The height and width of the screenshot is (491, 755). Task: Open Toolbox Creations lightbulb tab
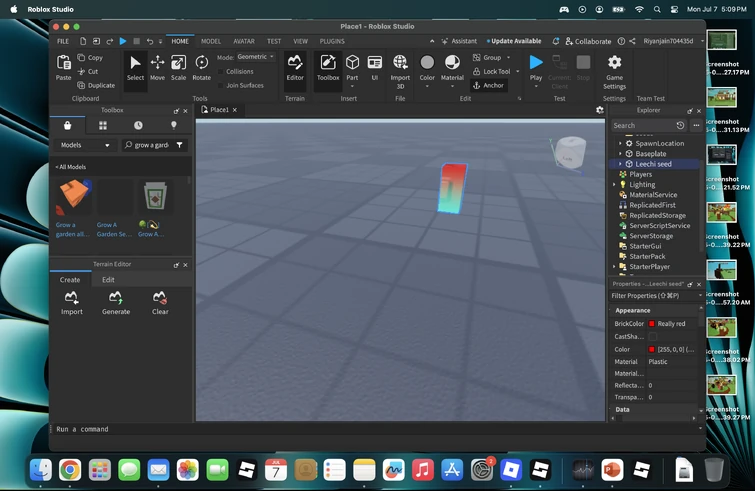click(x=174, y=125)
